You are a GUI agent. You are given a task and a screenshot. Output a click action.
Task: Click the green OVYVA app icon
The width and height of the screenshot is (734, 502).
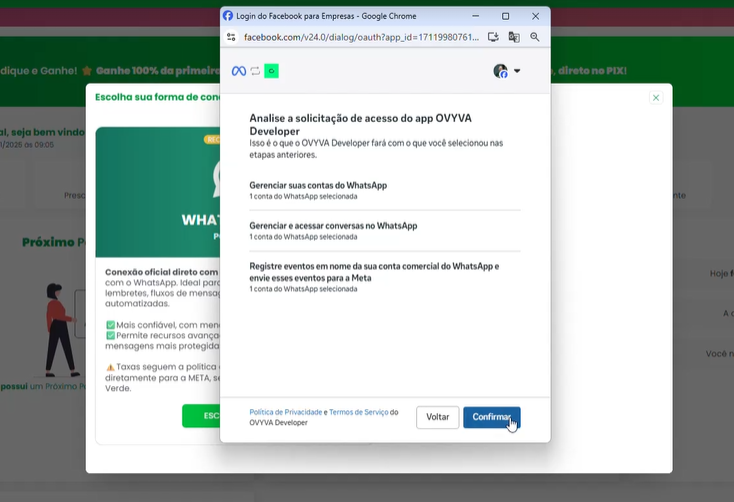(x=271, y=71)
